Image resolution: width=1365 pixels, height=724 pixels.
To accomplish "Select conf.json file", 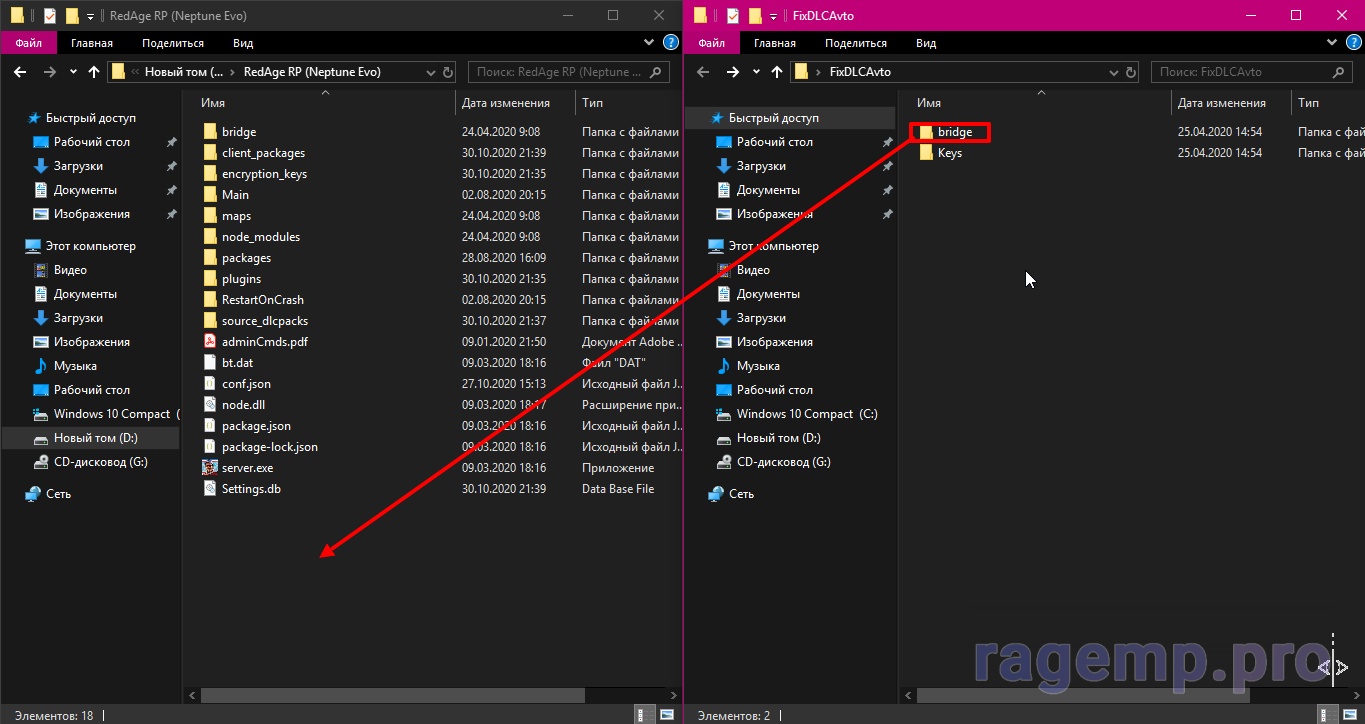I will (x=246, y=383).
